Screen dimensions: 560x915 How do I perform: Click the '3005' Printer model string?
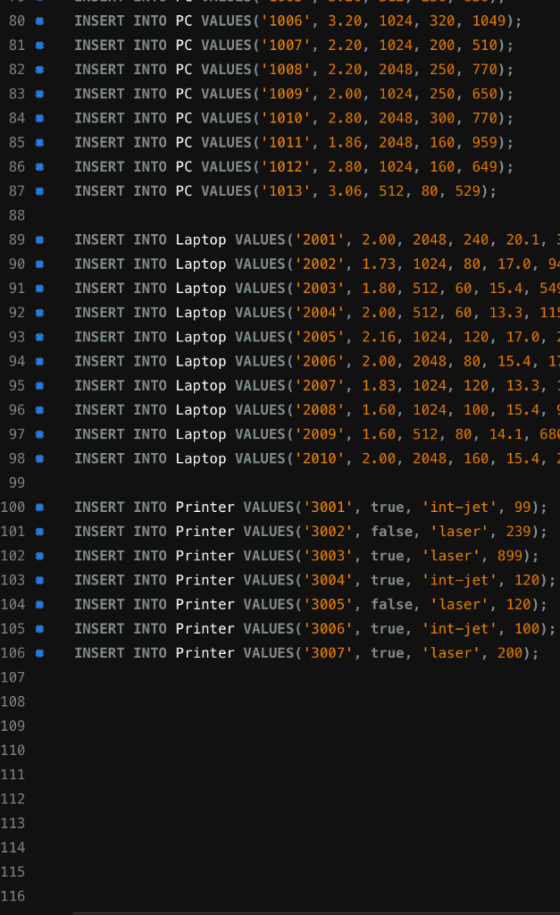pyautogui.click(x=328, y=605)
